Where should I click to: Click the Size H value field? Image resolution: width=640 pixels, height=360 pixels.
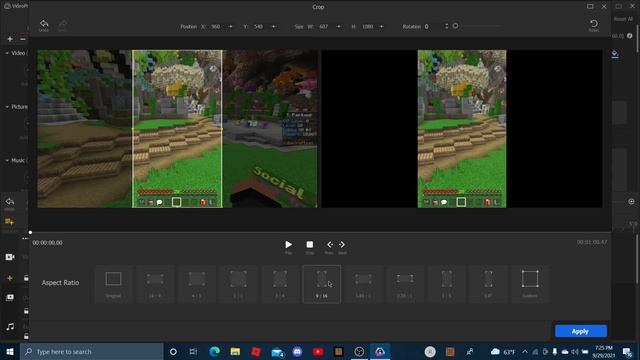tap(368, 27)
